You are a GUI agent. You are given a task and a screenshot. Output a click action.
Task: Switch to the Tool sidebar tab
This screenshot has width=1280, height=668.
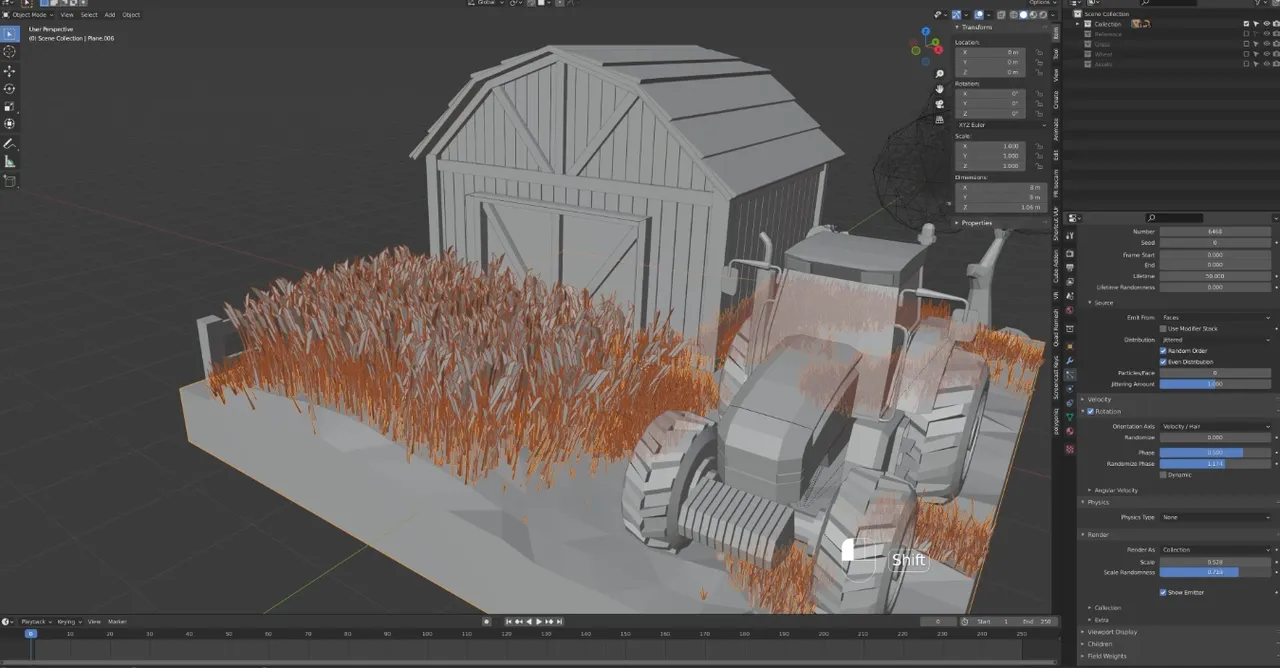[1056, 55]
